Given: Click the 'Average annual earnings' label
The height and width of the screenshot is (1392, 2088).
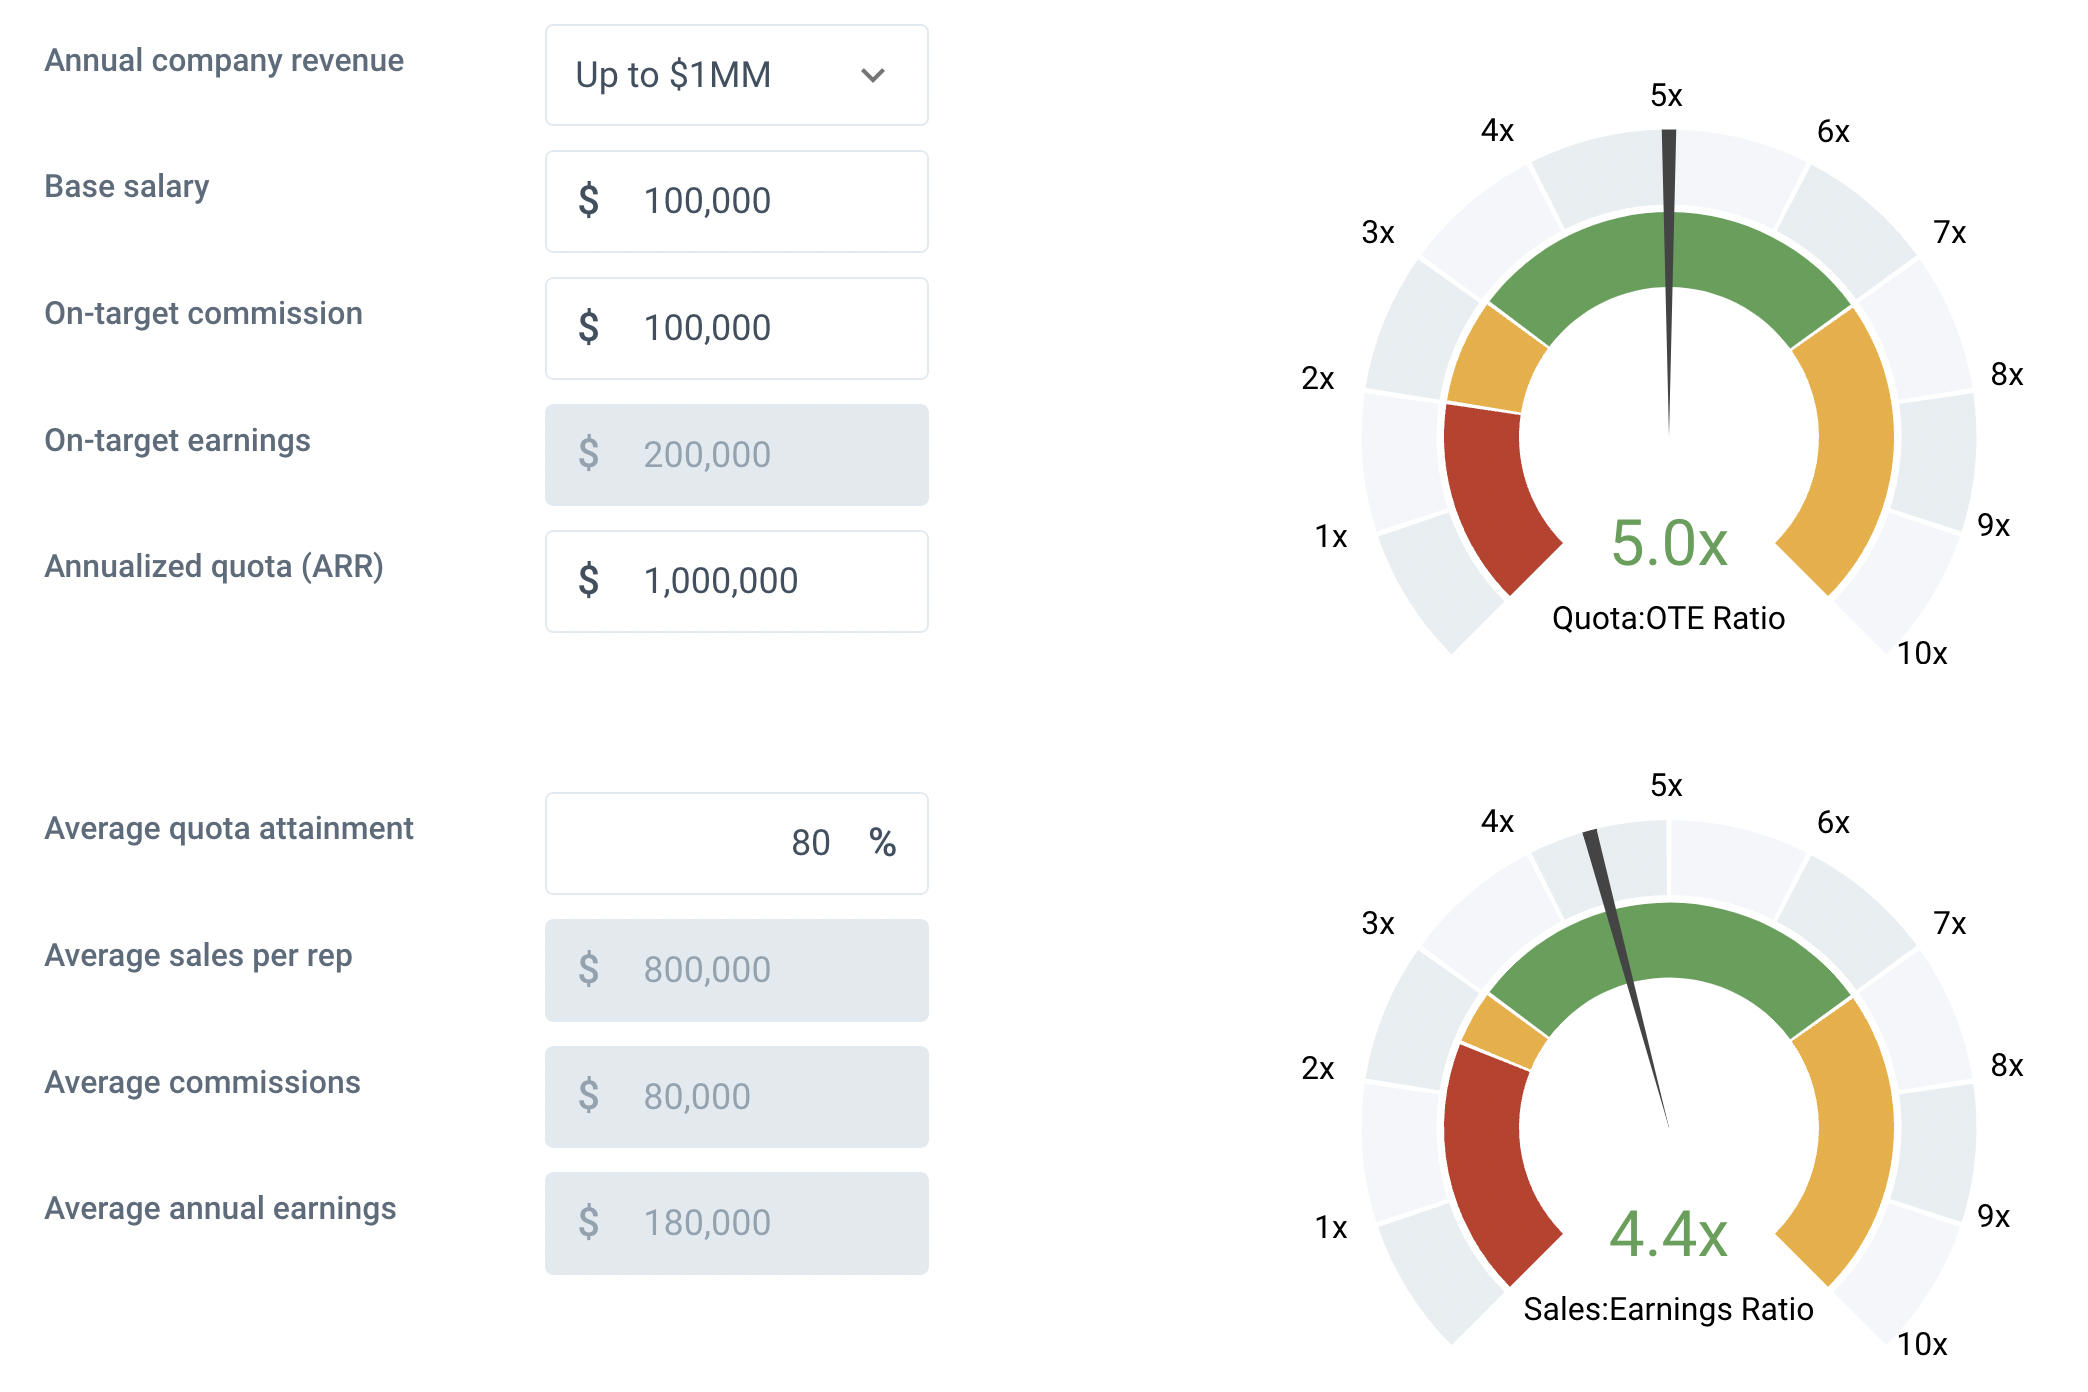Looking at the screenshot, I should click(x=221, y=1209).
